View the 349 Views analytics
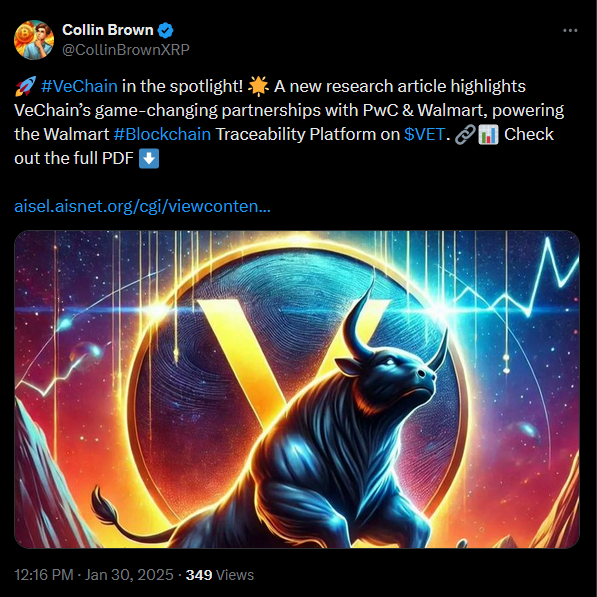The image size is (597, 597). 220,575
